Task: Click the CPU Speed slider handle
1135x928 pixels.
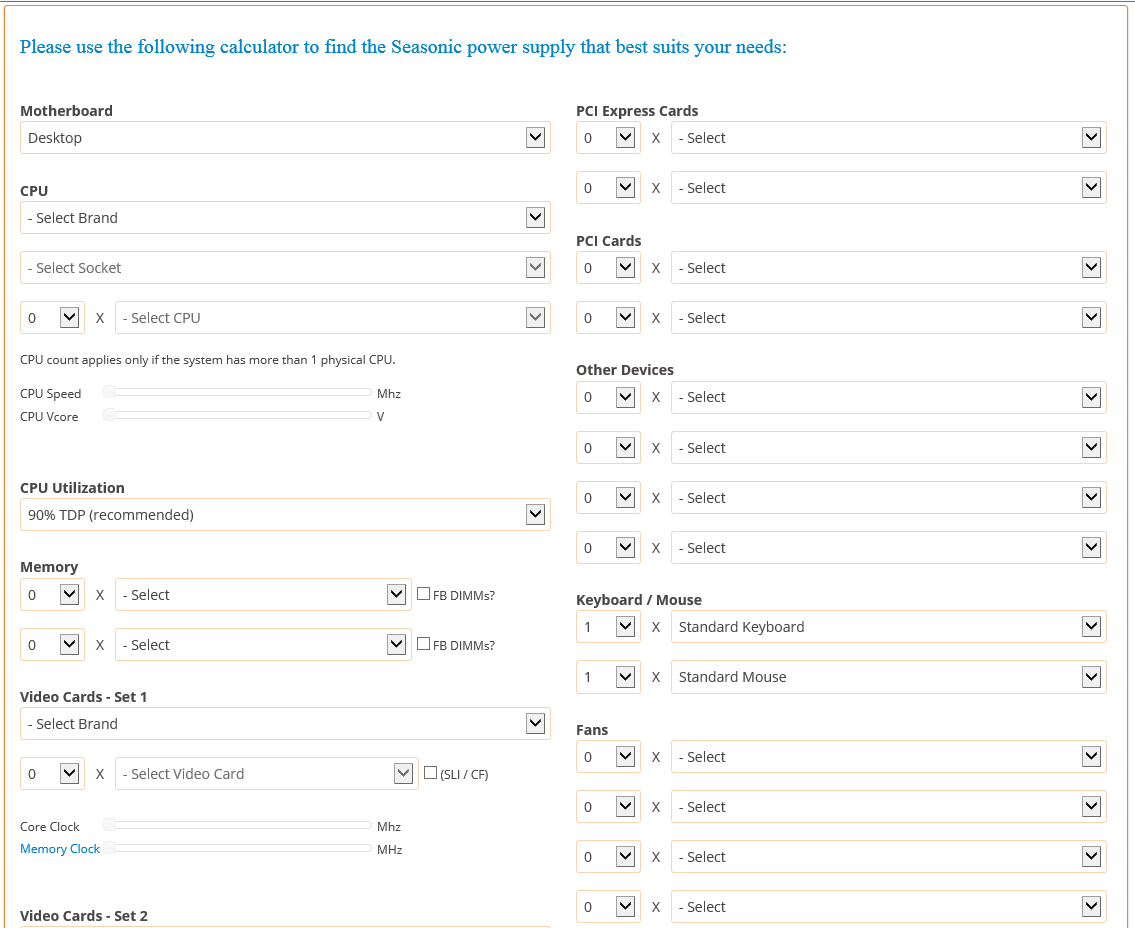Action: coord(109,392)
